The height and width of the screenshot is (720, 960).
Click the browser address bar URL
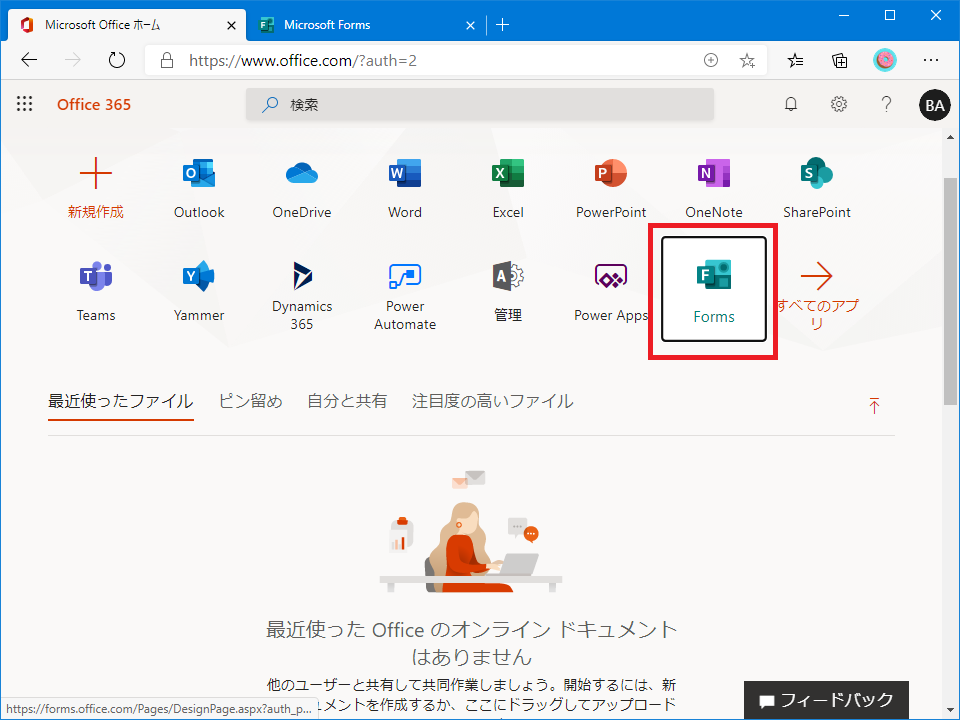tap(302, 60)
